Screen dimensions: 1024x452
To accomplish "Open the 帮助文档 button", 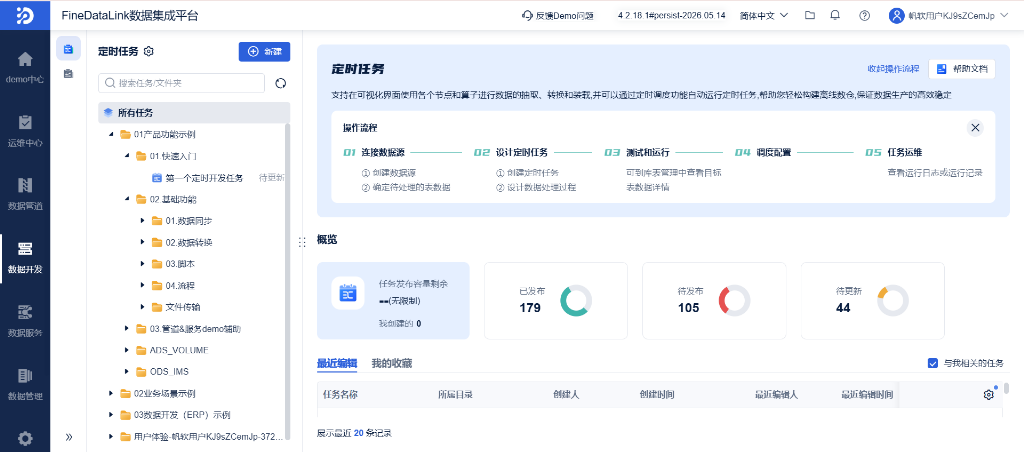I will point(961,69).
